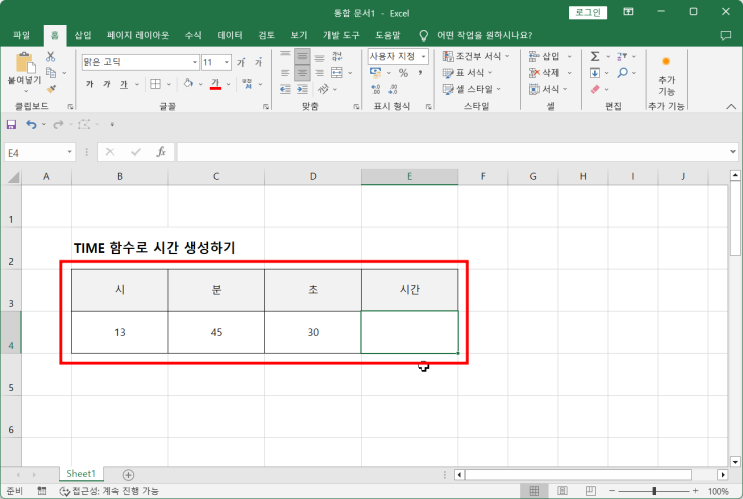Viewport: 743px width, 499px height.
Task: Click the Undo arrow icon
Action: point(31,125)
